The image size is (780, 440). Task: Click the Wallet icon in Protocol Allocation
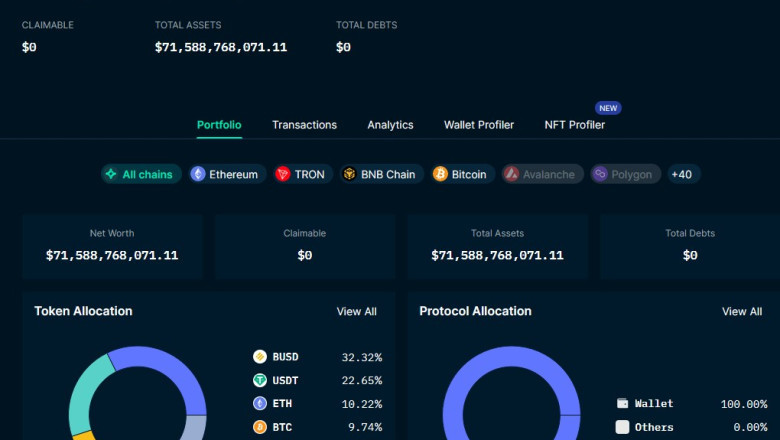click(622, 403)
